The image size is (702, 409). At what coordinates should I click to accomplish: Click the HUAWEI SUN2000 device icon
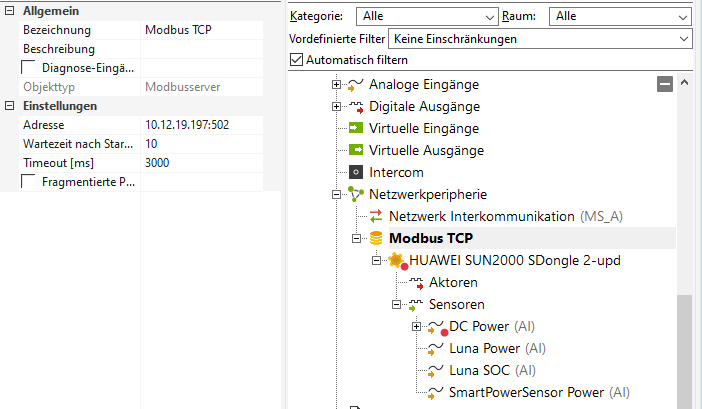[x=397, y=260]
